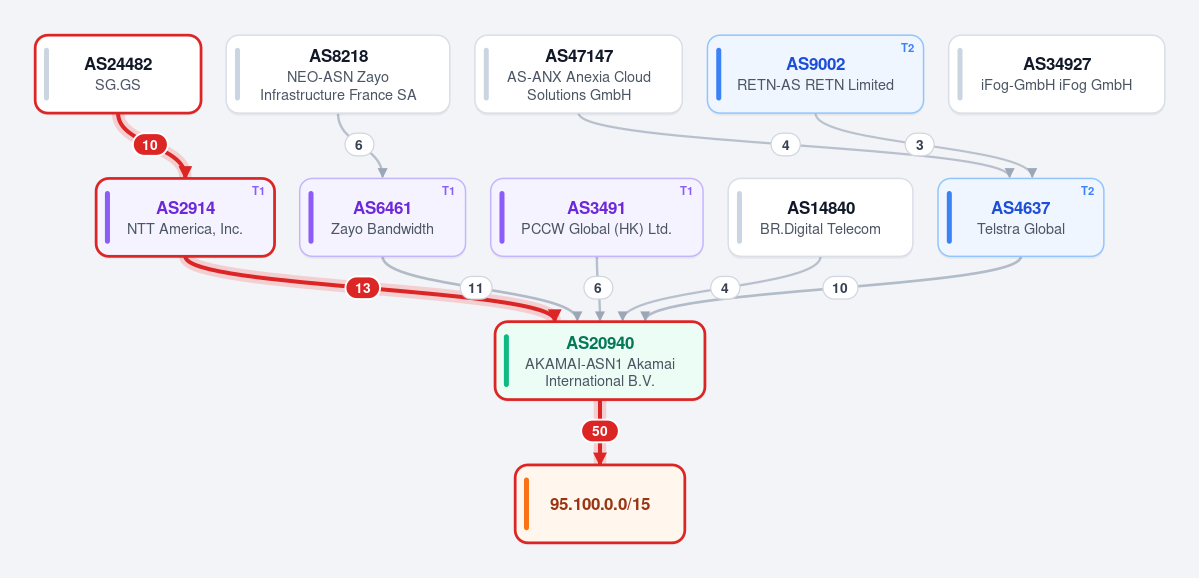Select the AS9002 RETN Limited node
Screen dimensions: 1199x578
[x=815, y=74]
